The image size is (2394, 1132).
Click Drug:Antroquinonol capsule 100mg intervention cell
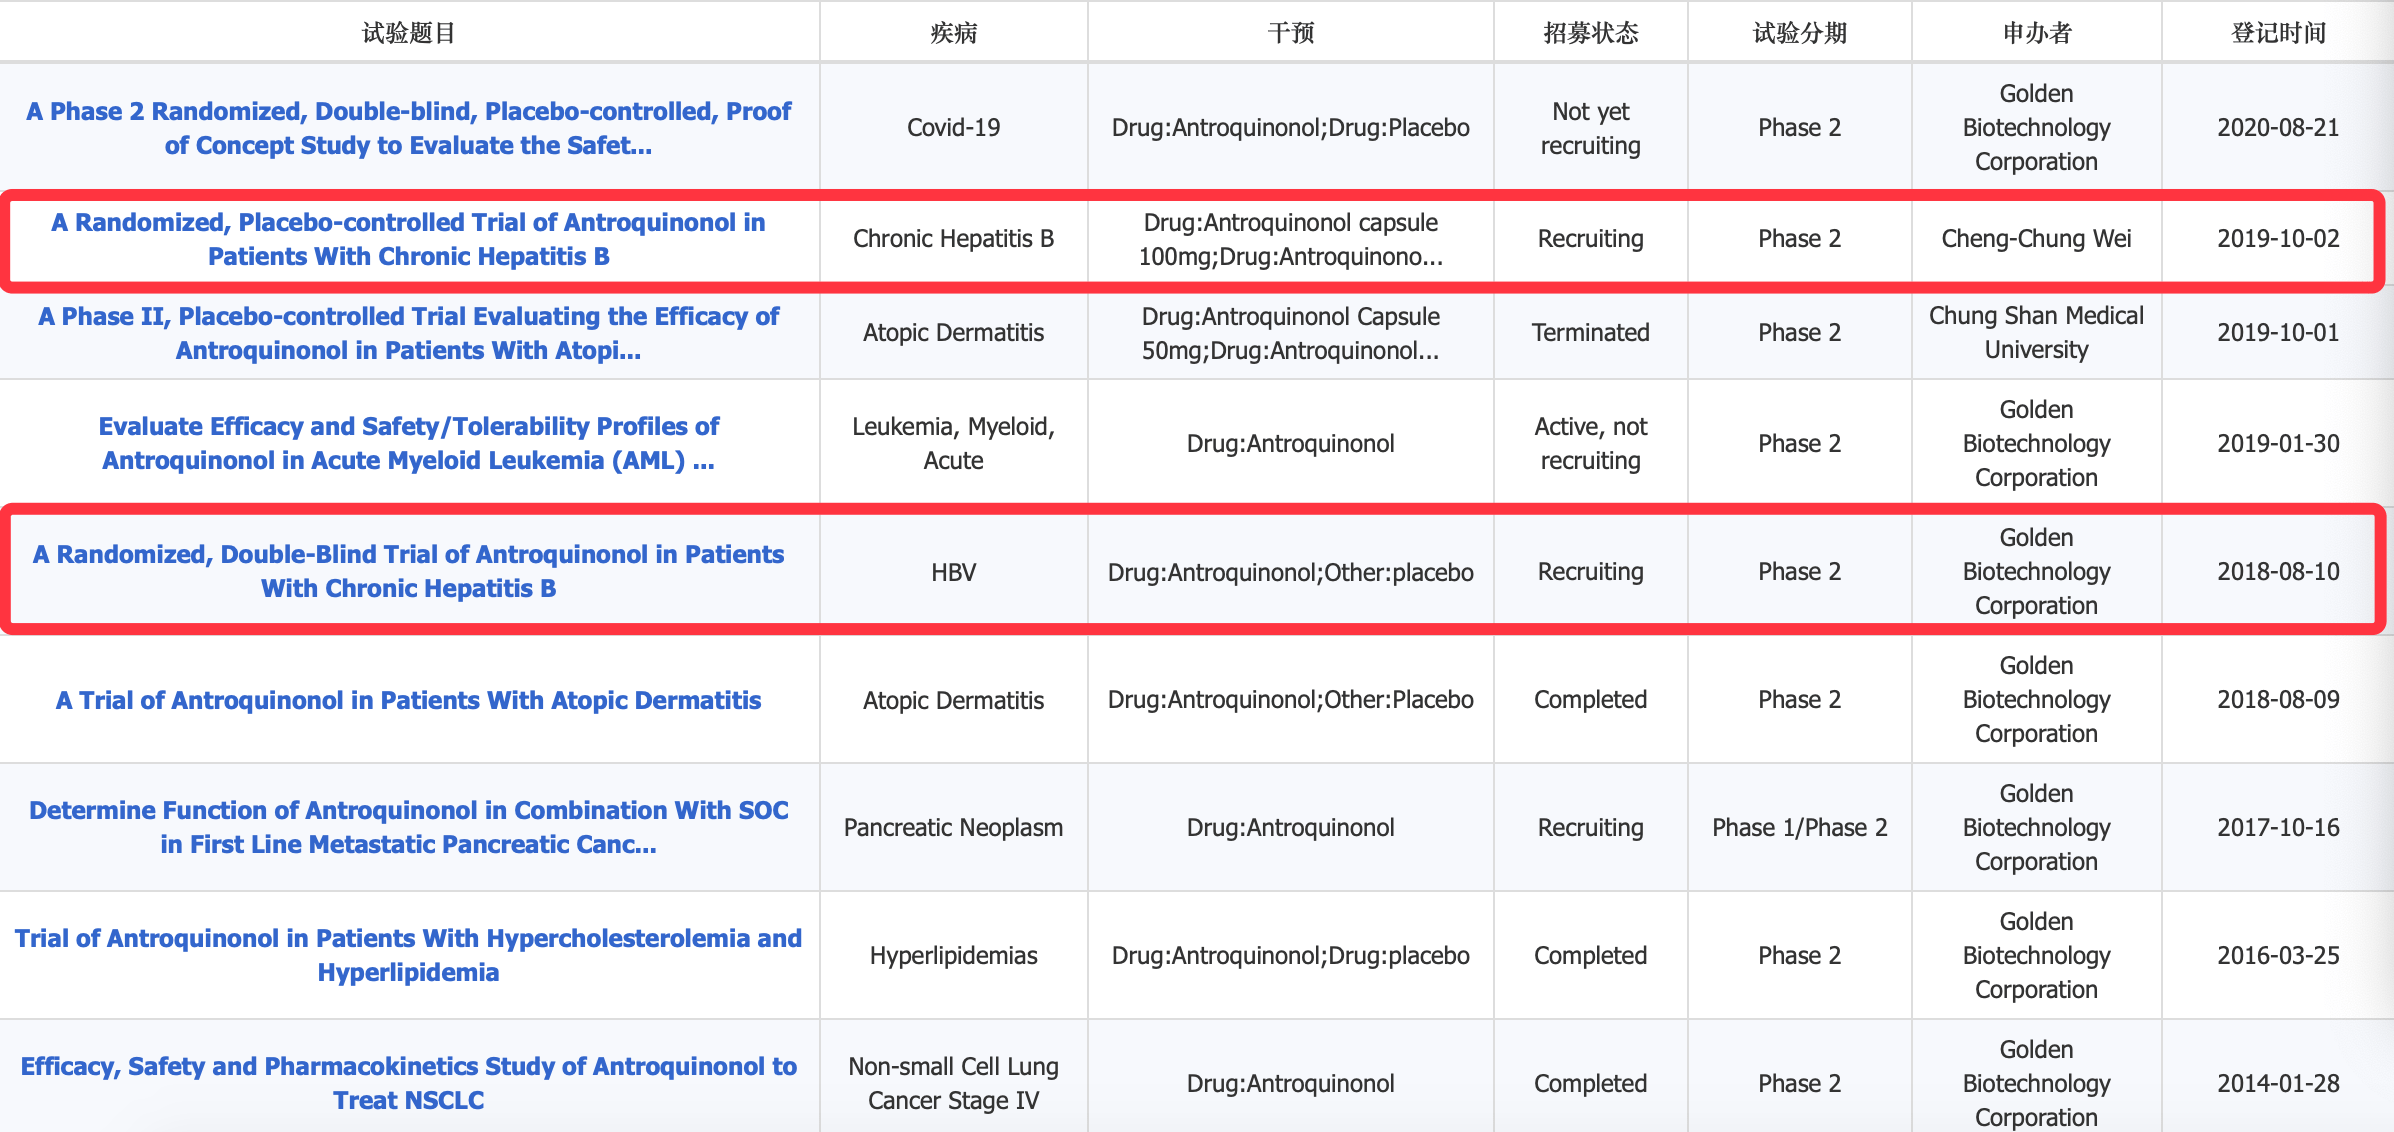point(1290,239)
